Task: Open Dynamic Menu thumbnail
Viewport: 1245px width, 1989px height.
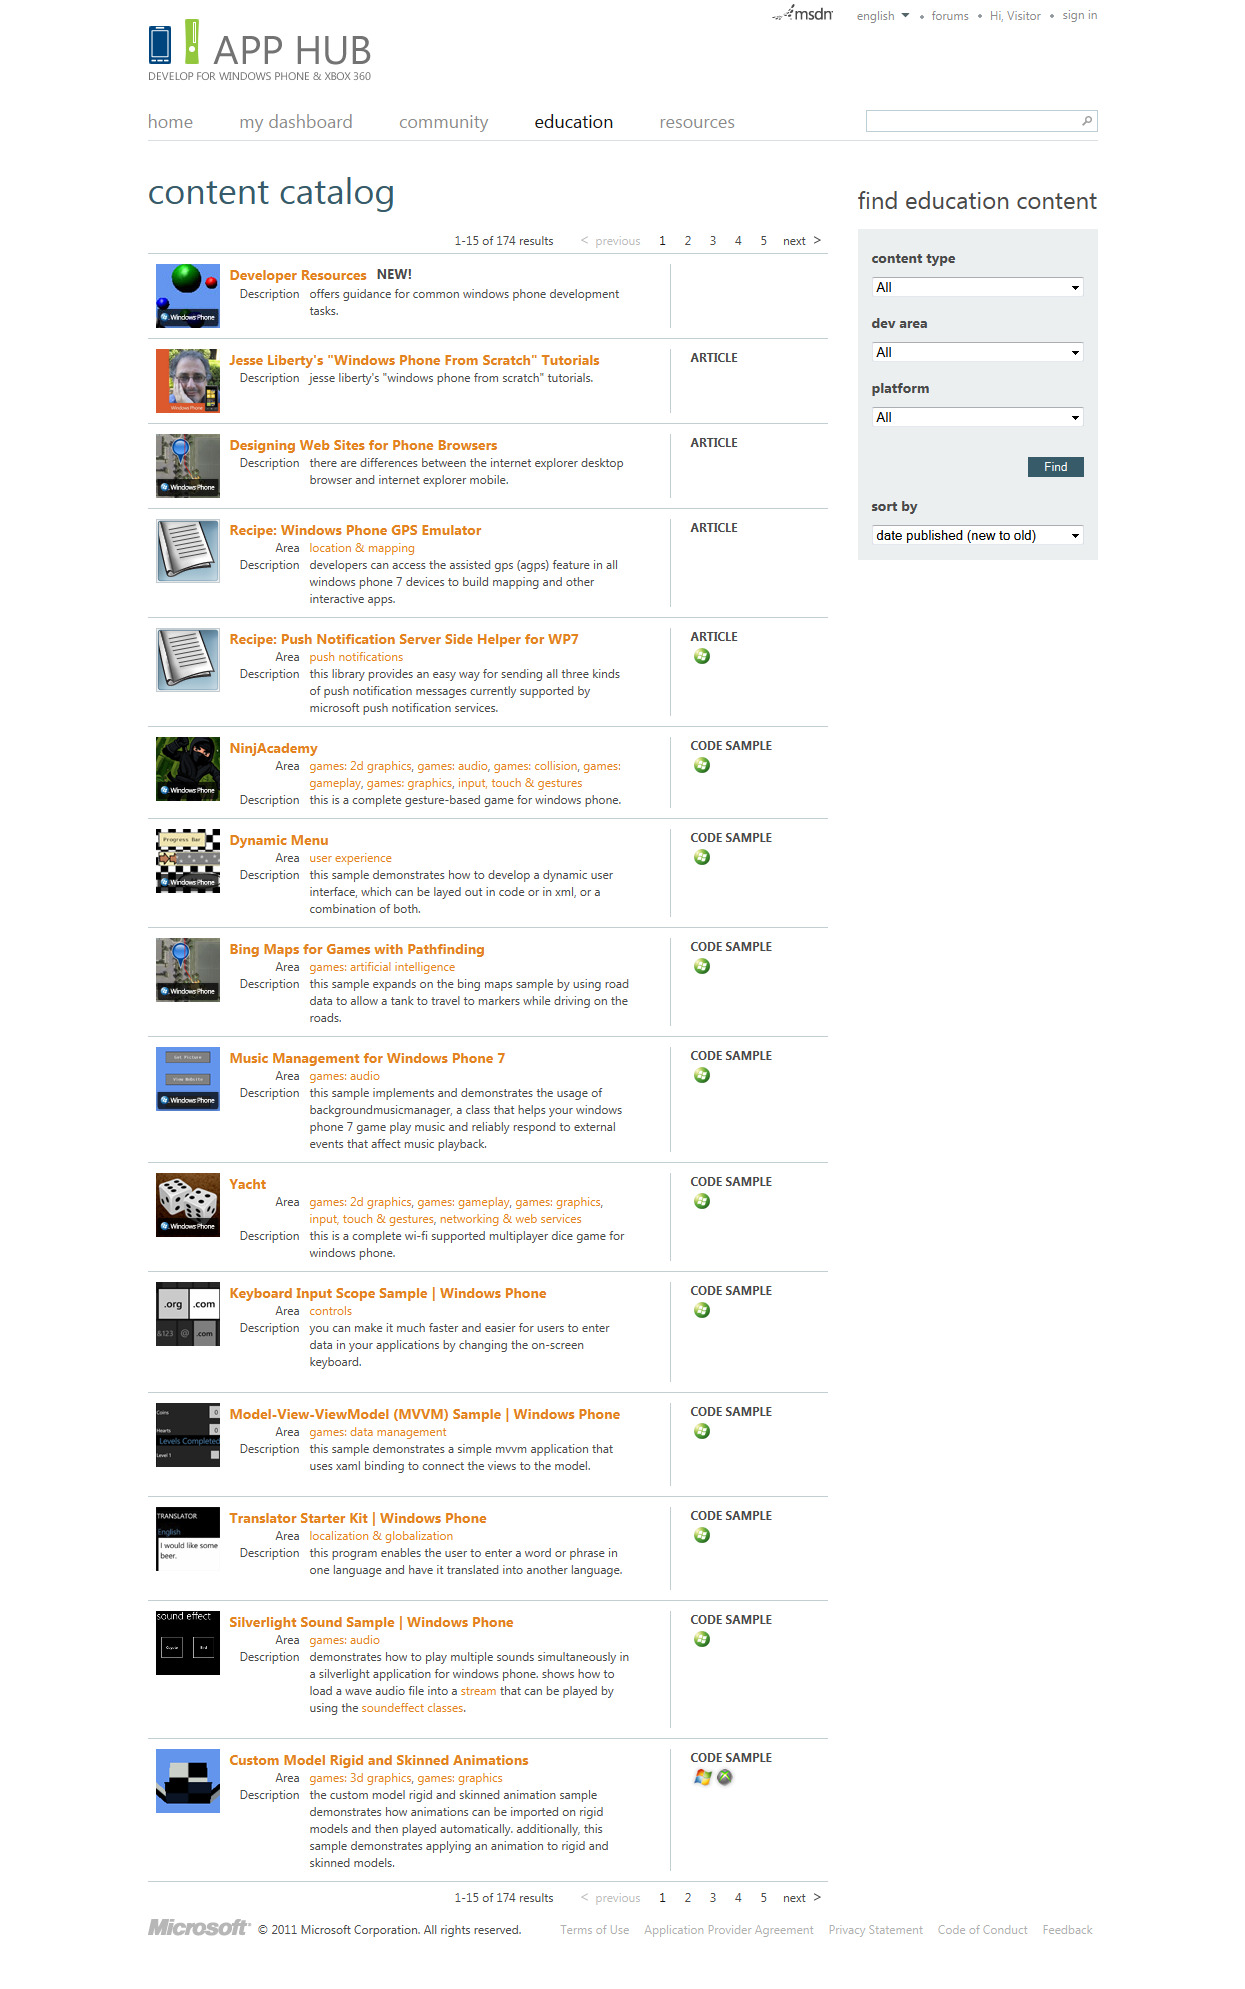Action: (x=188, y=861)
